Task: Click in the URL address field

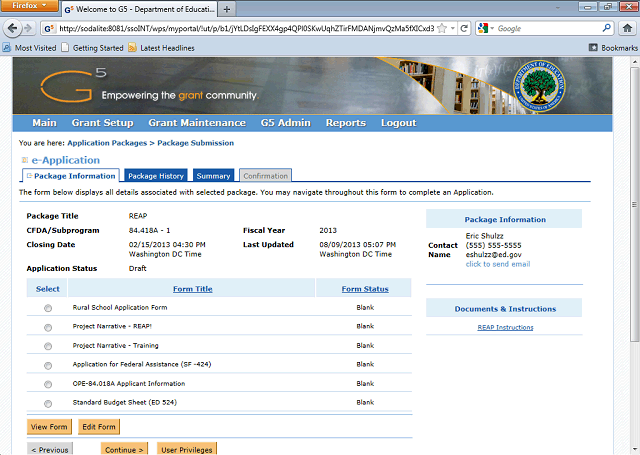Action: pyautogui.click(x=246, y=28)
